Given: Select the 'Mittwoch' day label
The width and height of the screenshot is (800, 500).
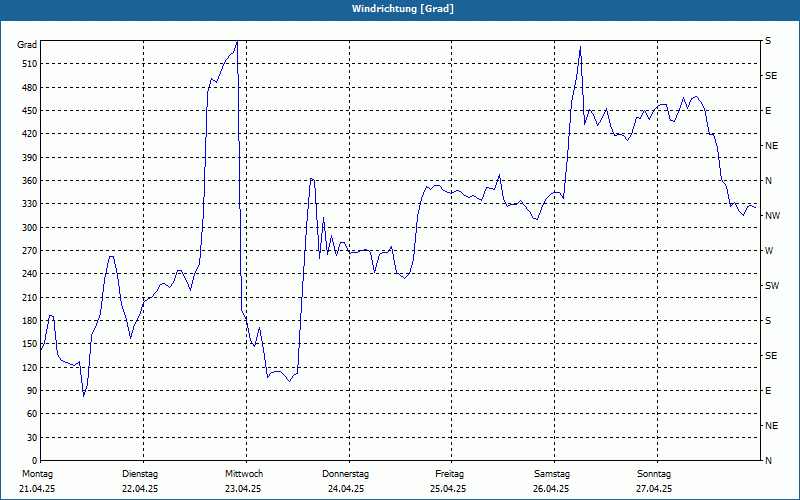Looking at the screenshot, I should [244, 474].
